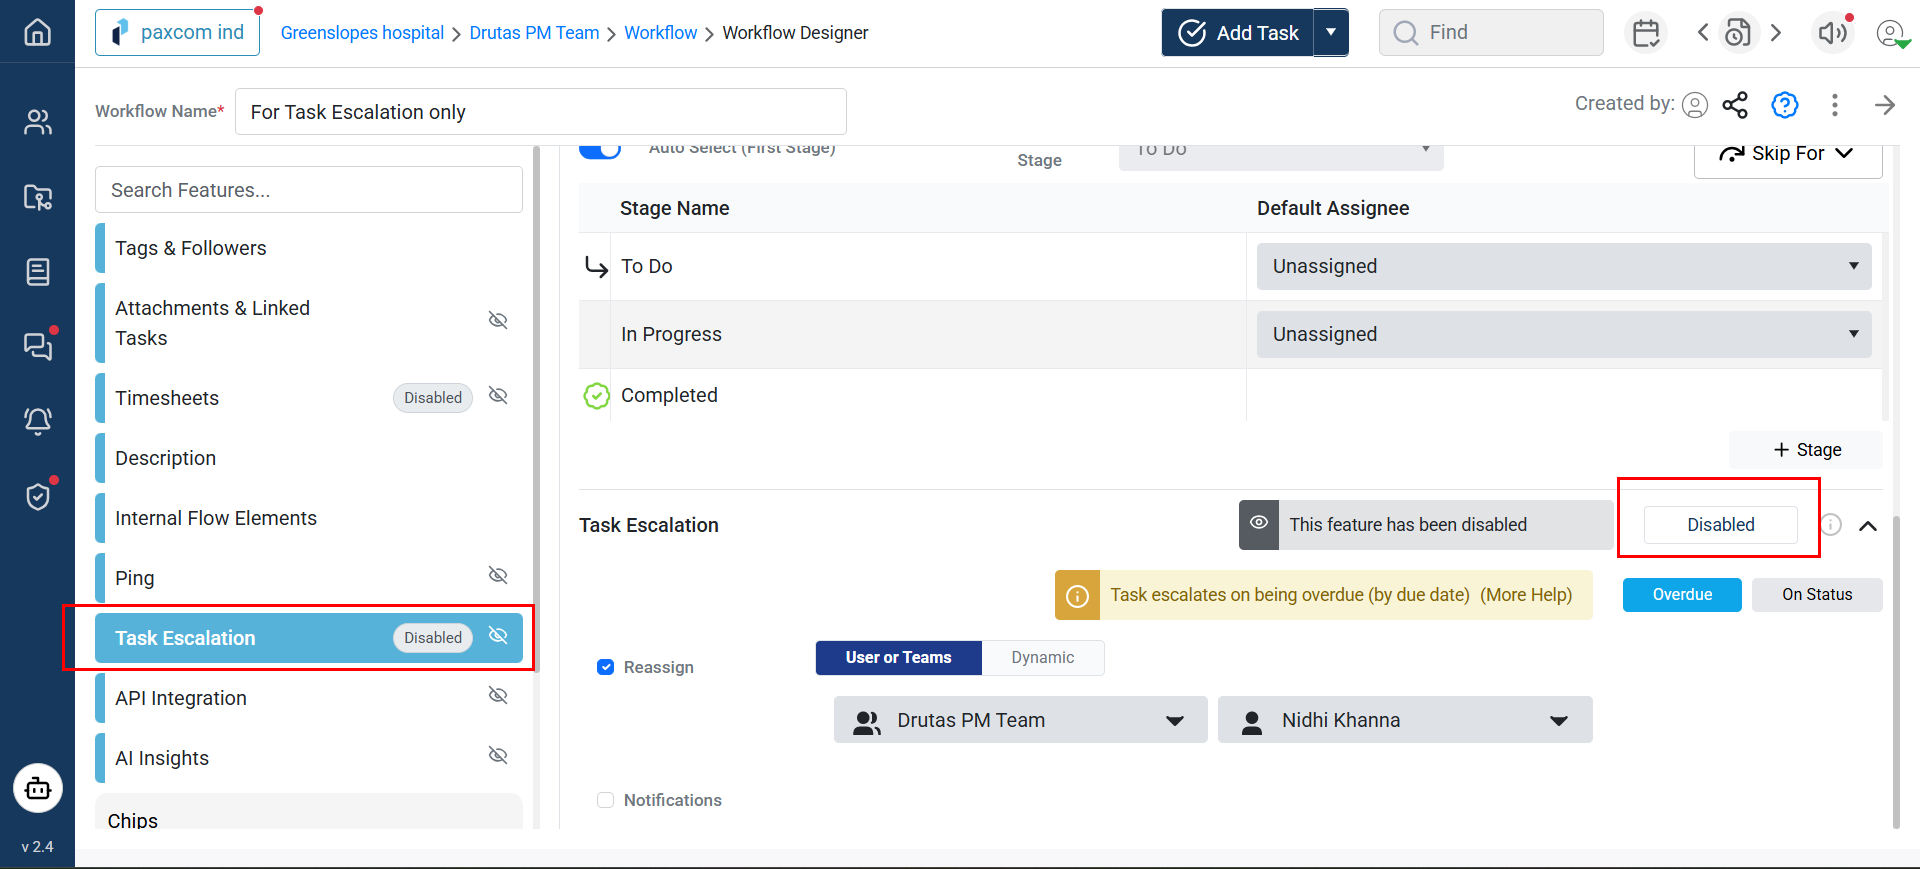Toggle visibility eye for Ping feature
The height and width of the screenshot is (869, 1920).
click(x=498, y=575)
